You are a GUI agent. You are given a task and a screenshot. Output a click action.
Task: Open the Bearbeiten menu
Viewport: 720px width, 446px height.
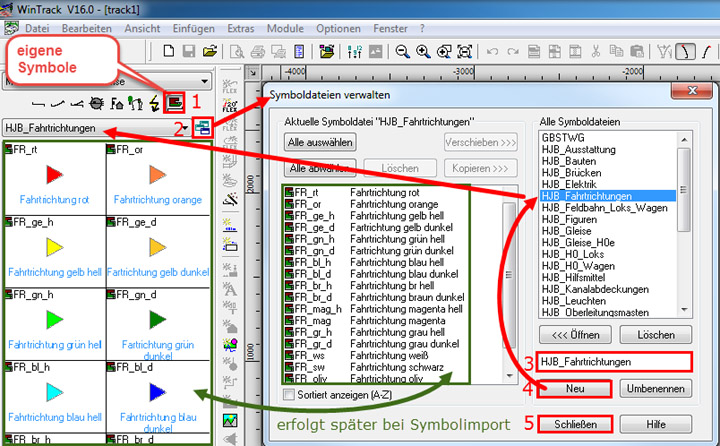pyautogui.click(x=86, y=28)
